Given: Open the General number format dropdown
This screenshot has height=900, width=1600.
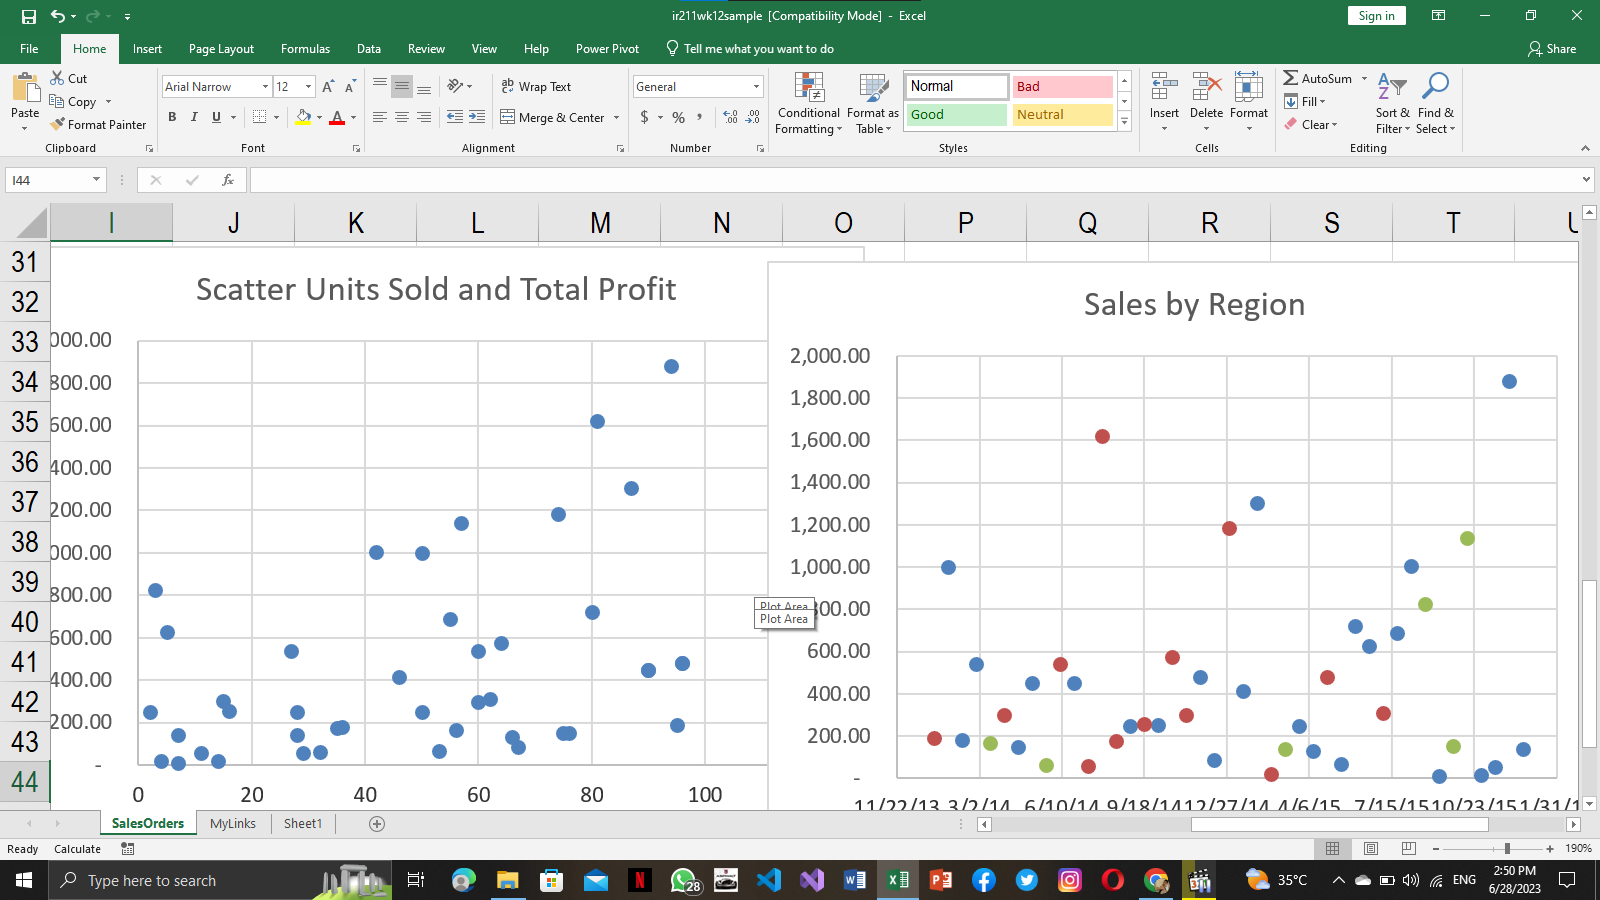Looking at the screenshot, I should [756, 87].
